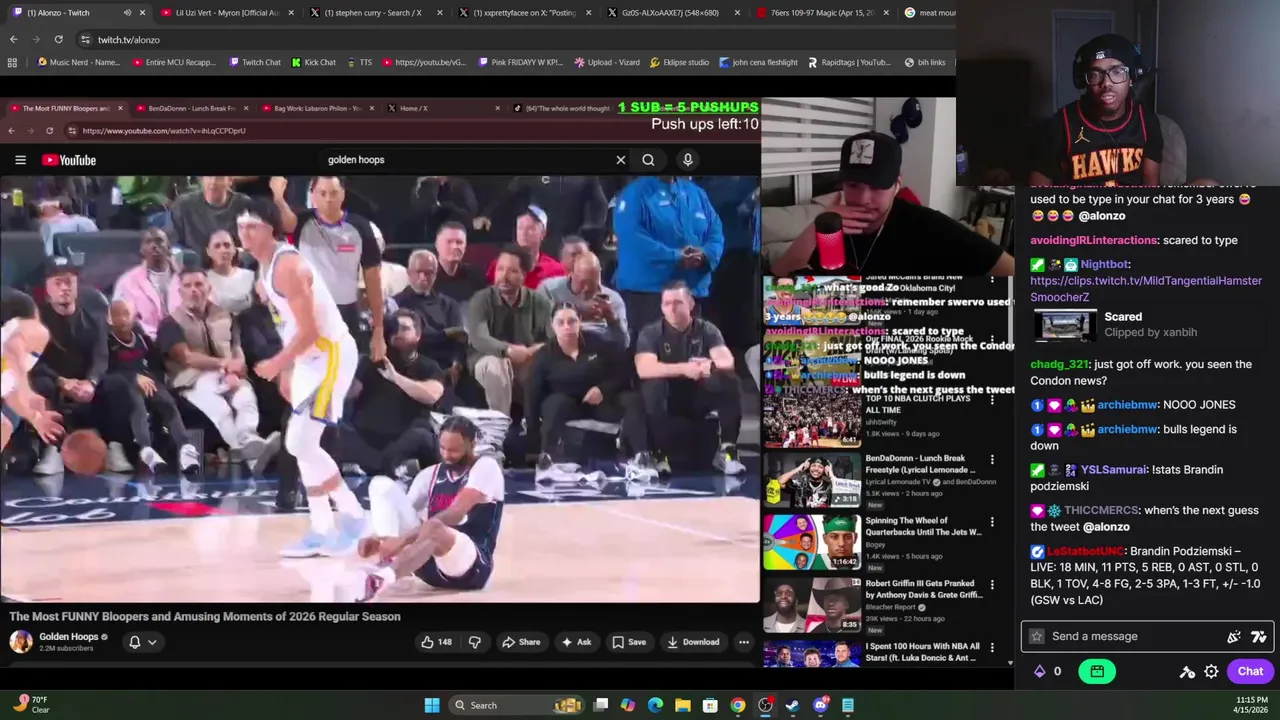The image size is (1280, 720).
Task: Open the chat identity star icon
Action: 1037,636
